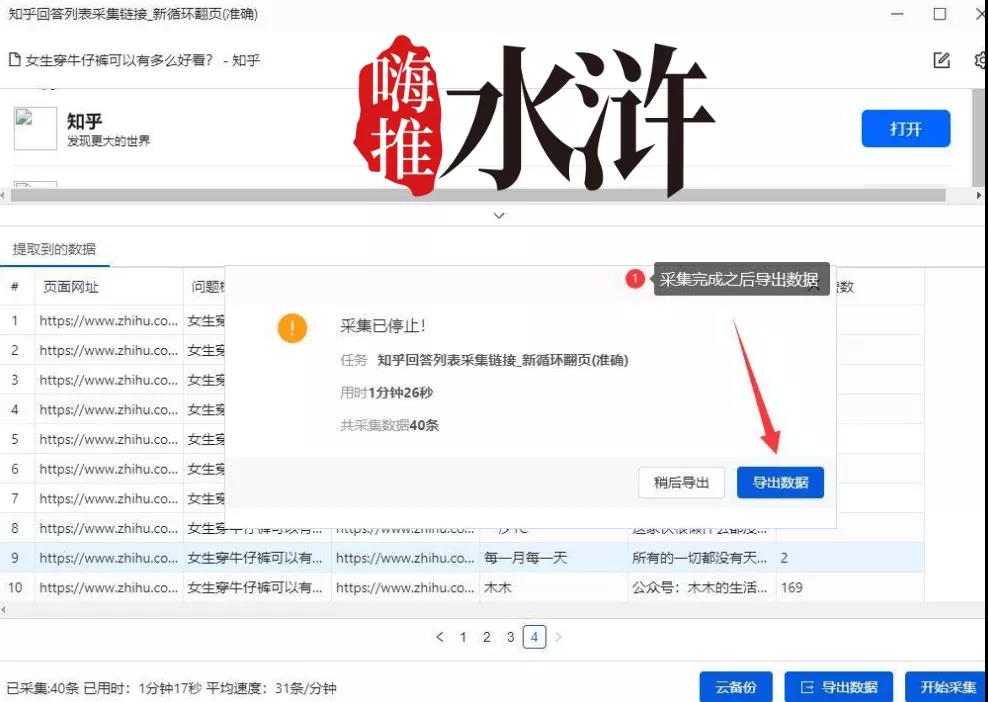Click the 采集已停止! dialog heading

(383, 326)
